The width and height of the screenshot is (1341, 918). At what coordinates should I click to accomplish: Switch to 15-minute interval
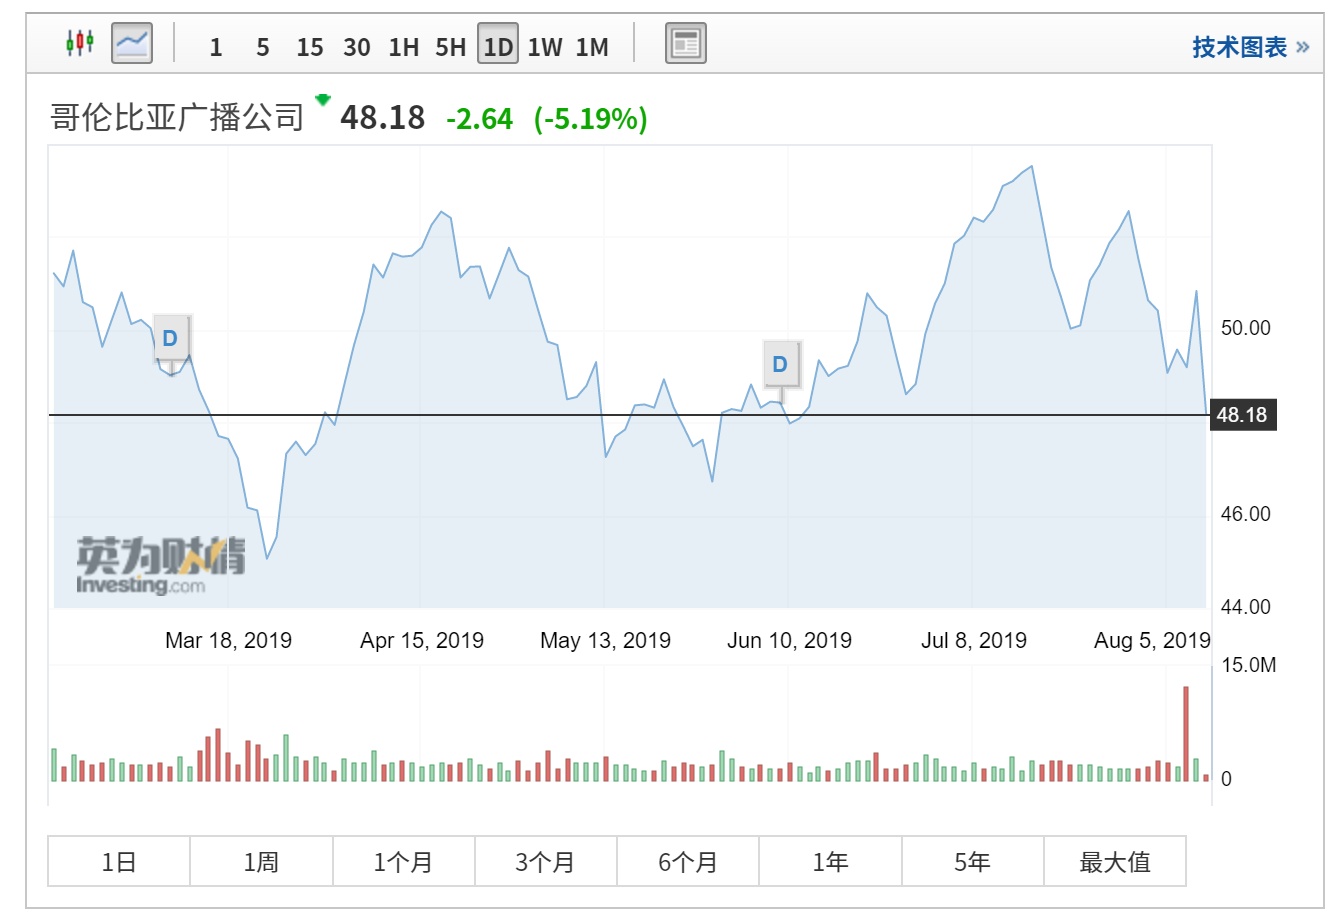click(310, 47)
